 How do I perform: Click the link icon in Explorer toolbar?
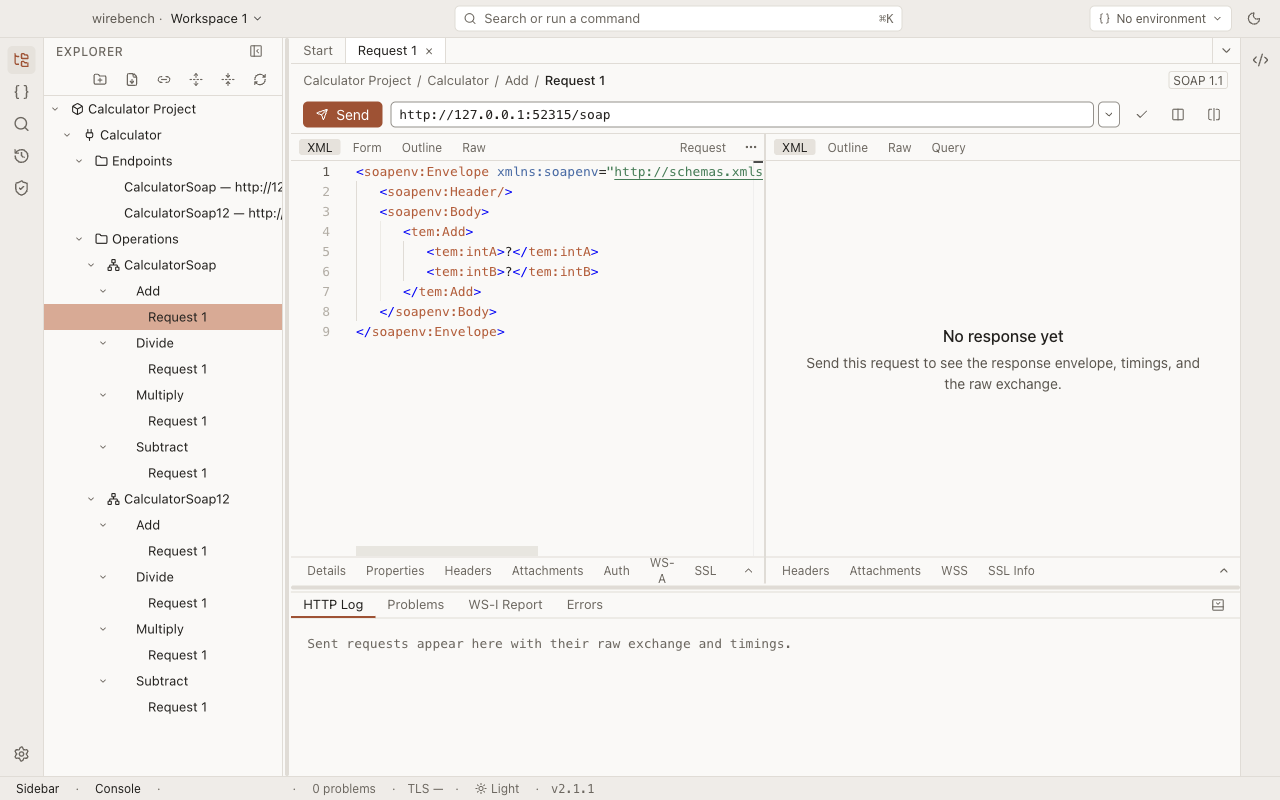tap(164, 79)
